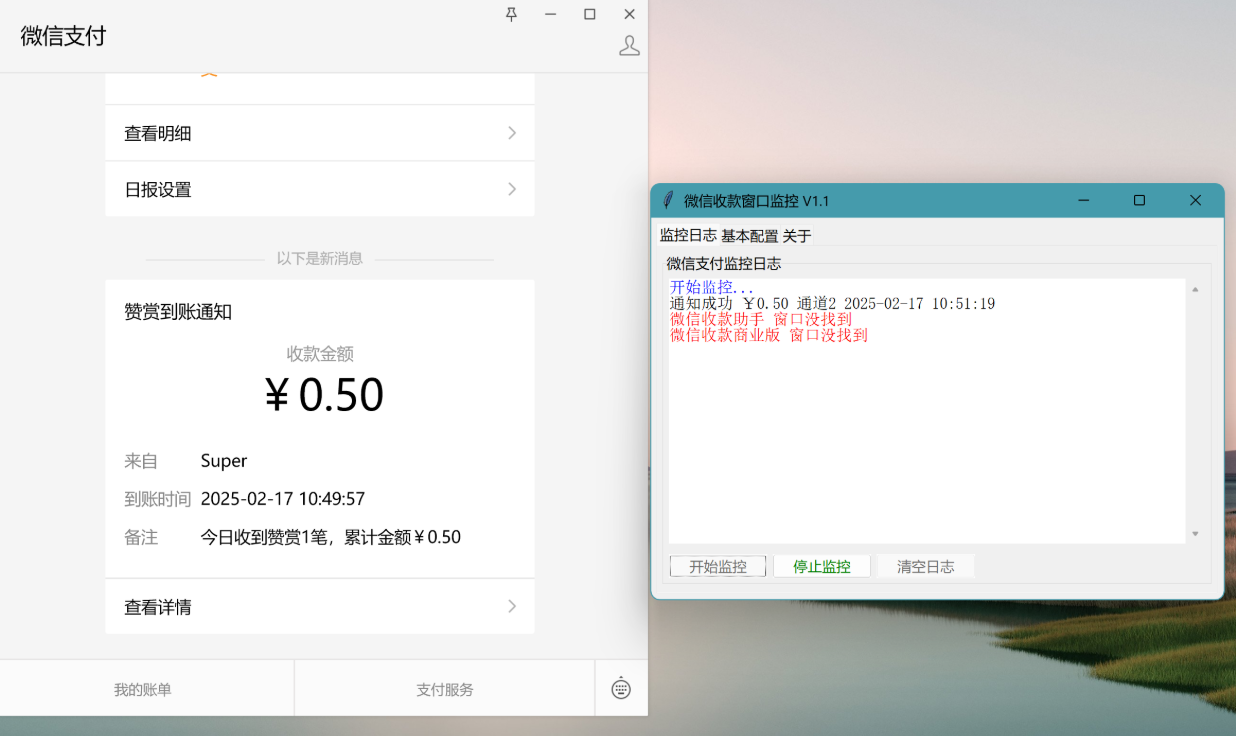Clear the log with 清空日志
This screenshot has width=1236, height=736.
click(925, 567)
